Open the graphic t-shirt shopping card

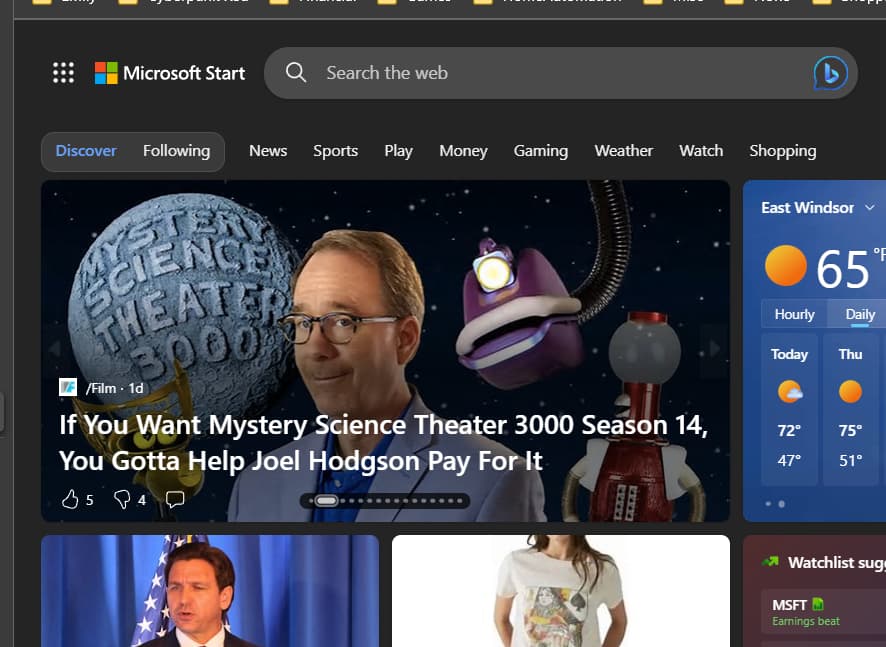[561, 591]
